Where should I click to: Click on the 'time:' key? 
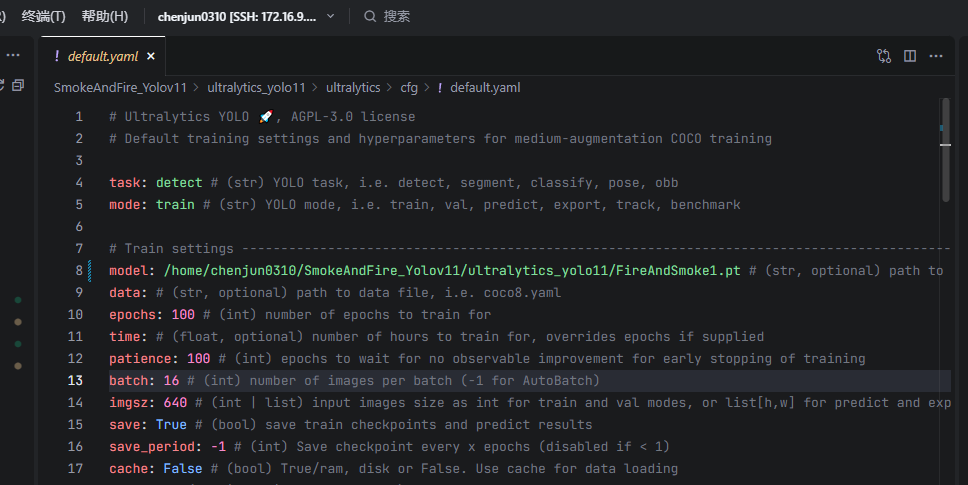(128, 336)
